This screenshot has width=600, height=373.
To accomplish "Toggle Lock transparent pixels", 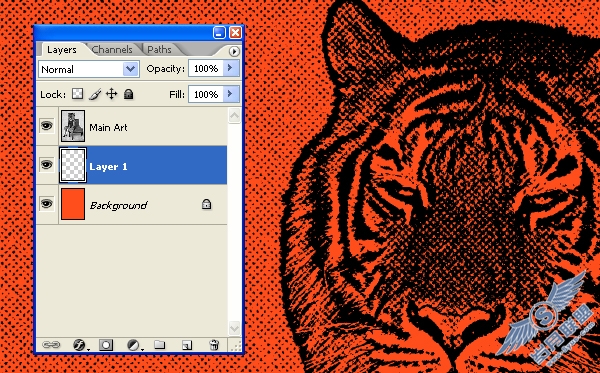I will 78,94.
